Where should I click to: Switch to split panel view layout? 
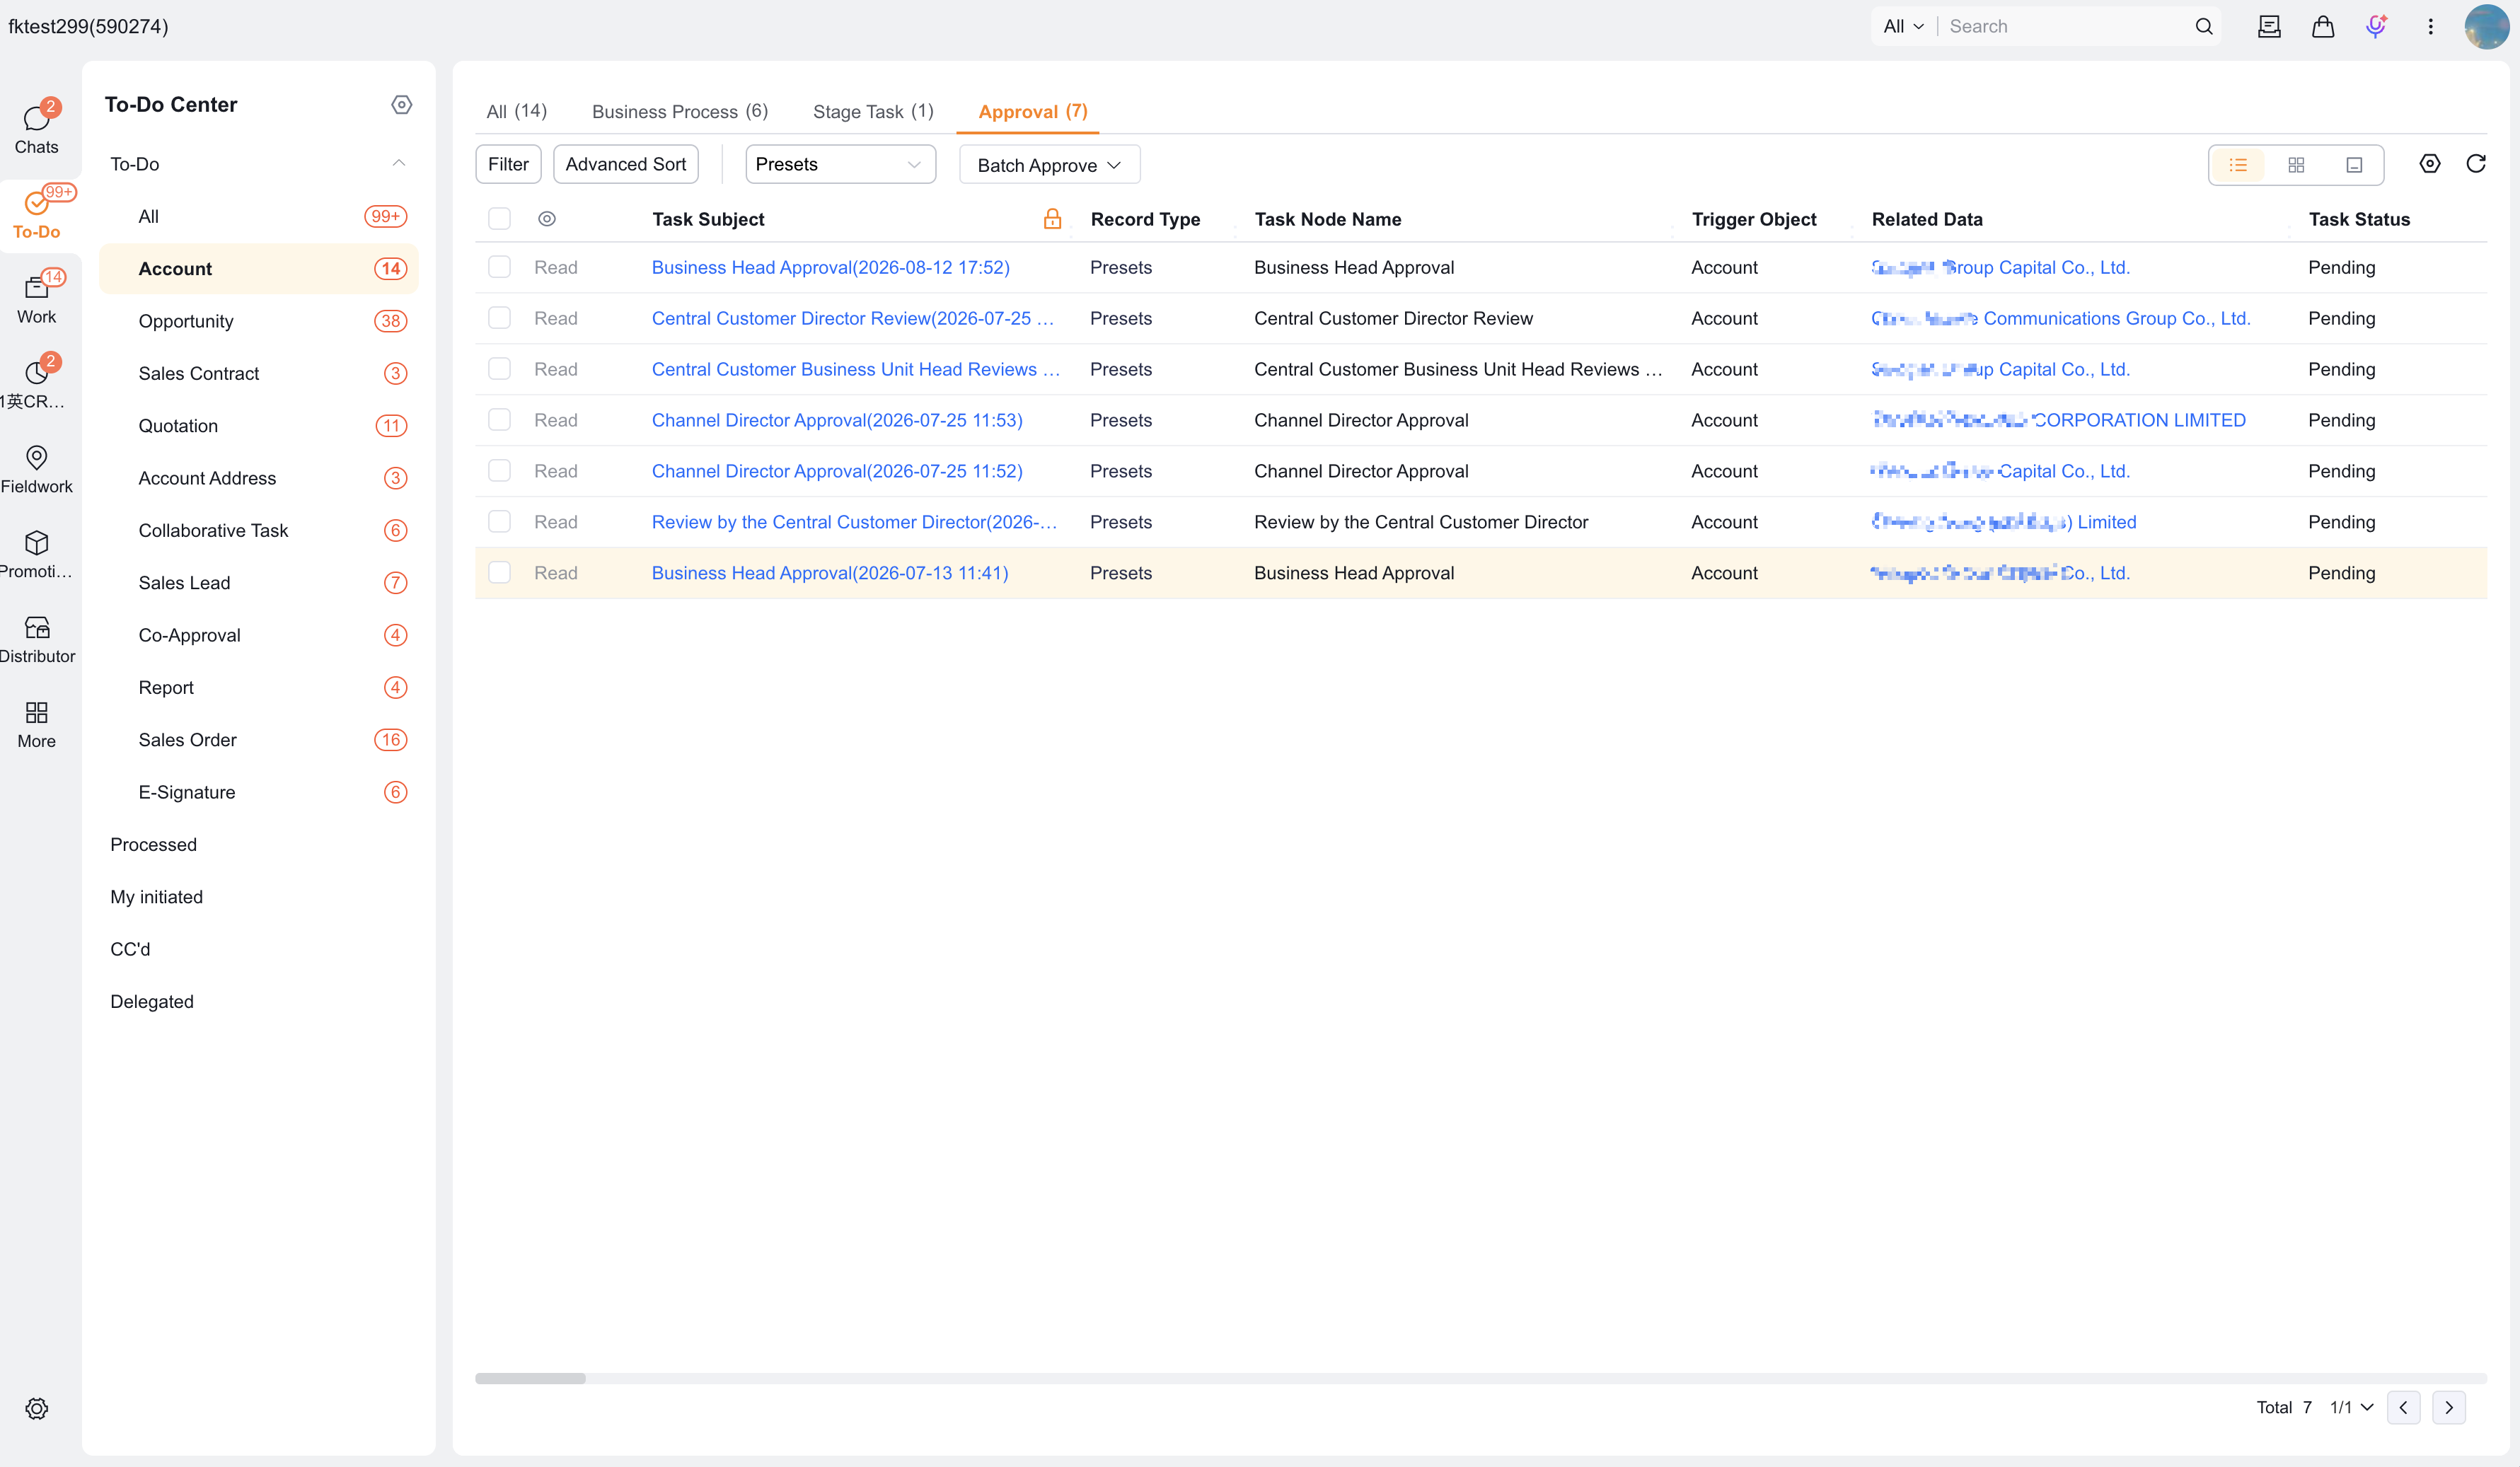[x=2354, y=165]
